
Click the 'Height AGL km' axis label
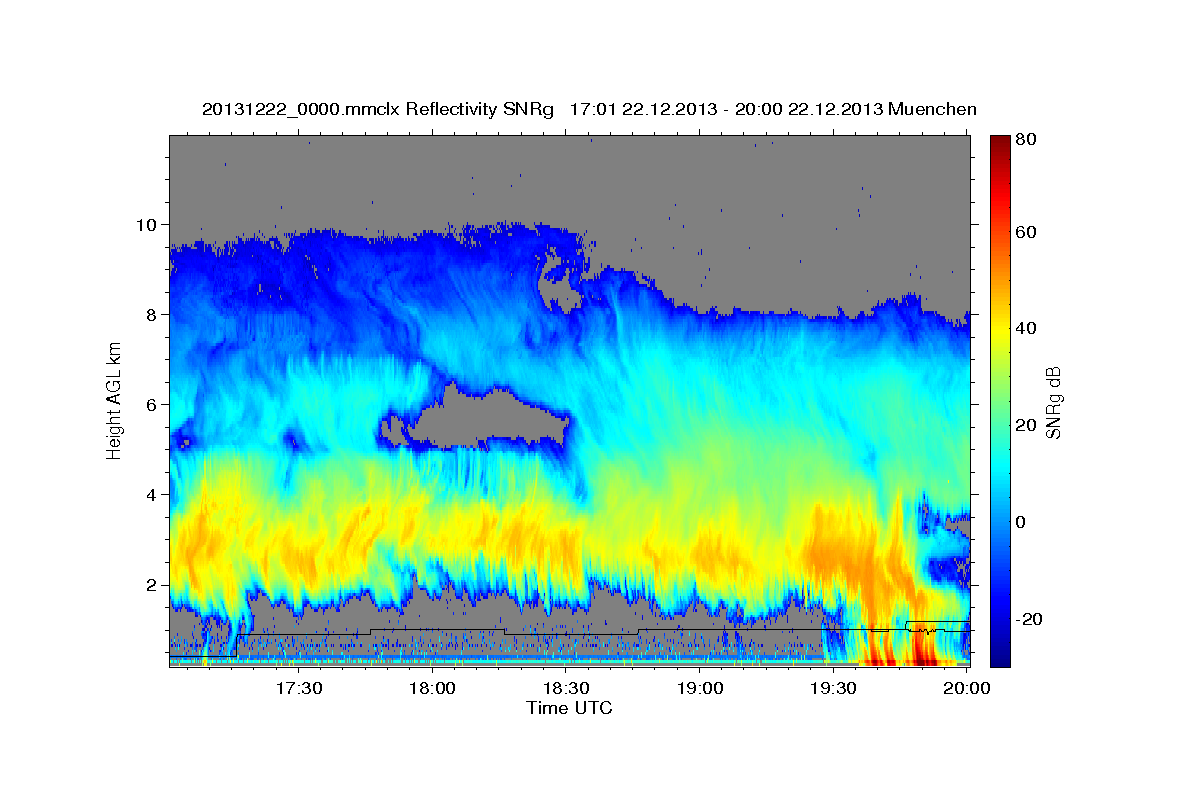click(114, 401)
